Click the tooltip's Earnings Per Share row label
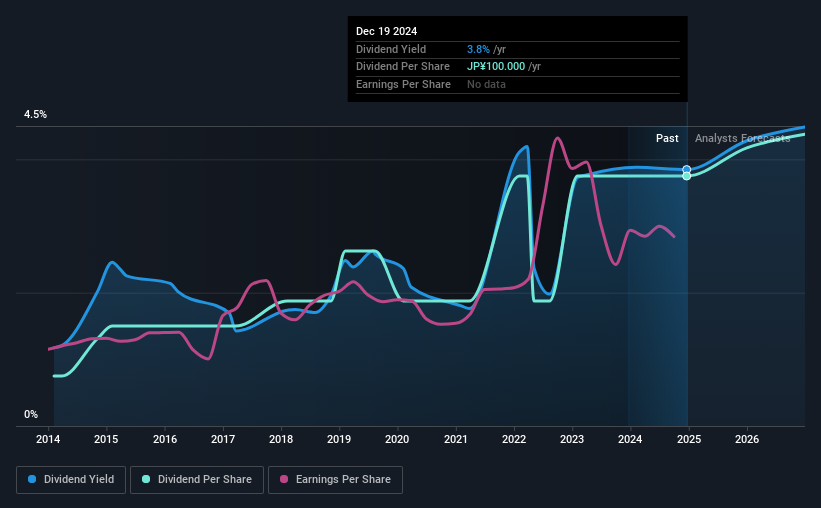 (x=403, y=84)
